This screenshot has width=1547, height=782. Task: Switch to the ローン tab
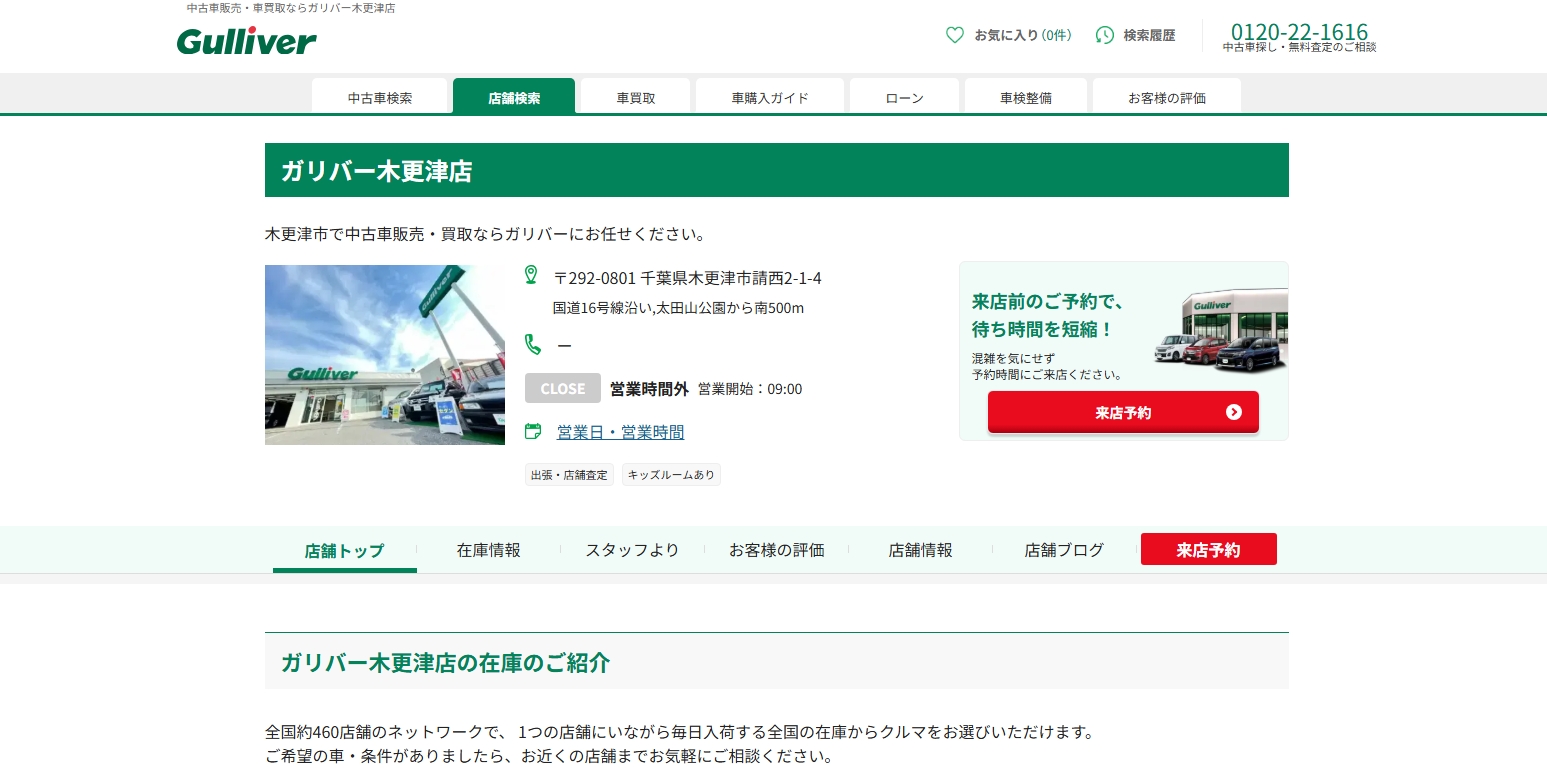(904, 98)
